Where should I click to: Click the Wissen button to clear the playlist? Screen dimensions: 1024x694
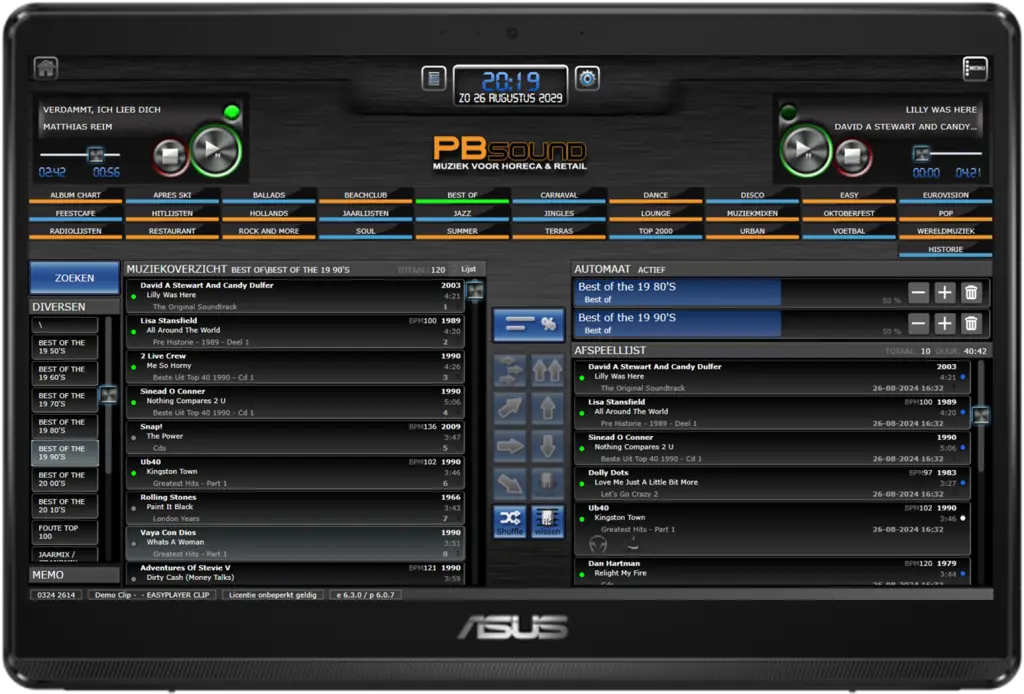[x=547, y=520]
